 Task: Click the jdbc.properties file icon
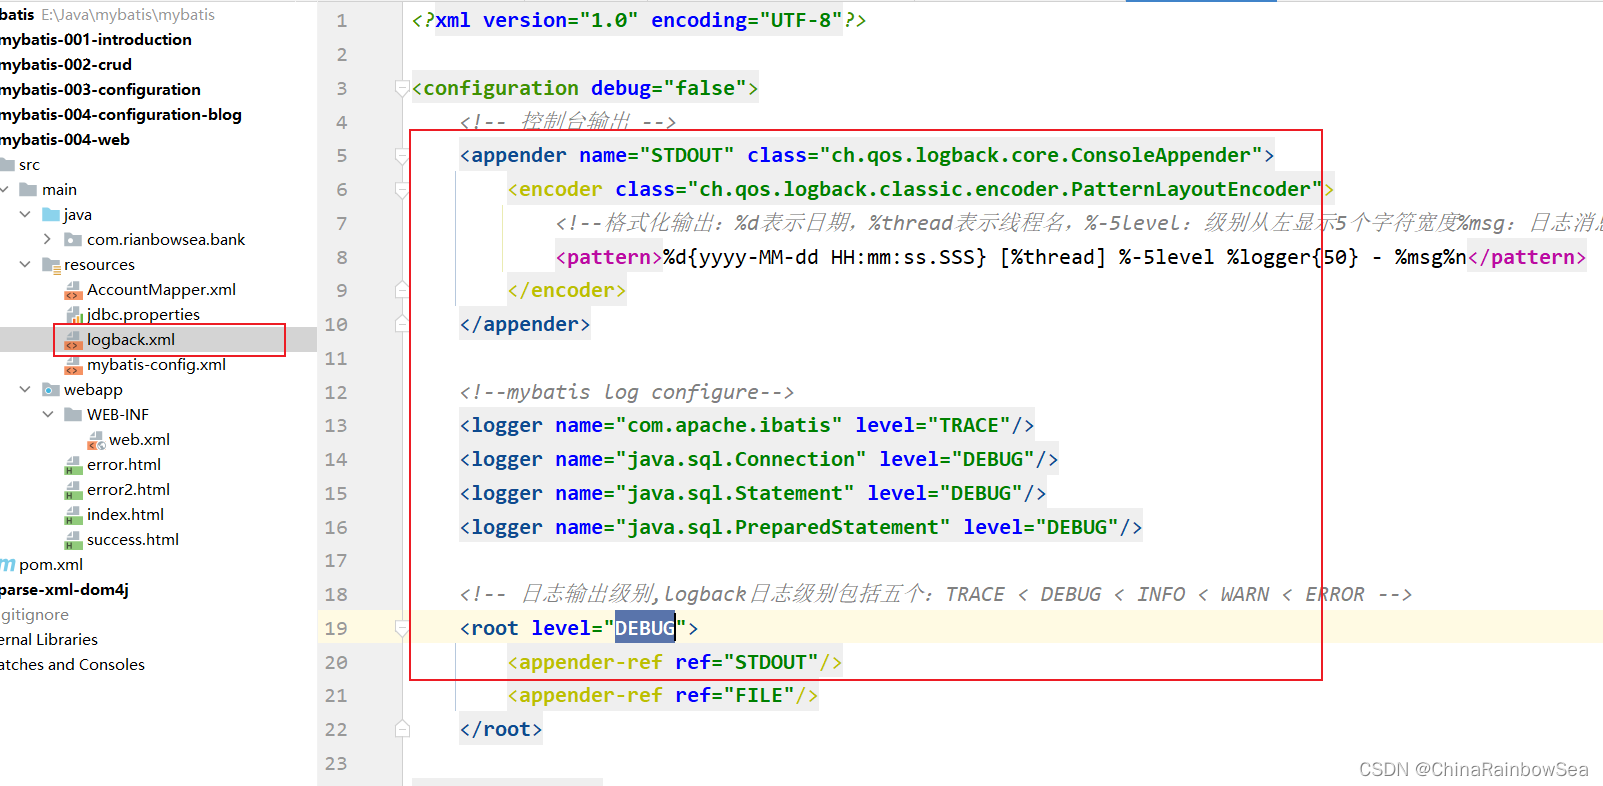click(73, 316)
